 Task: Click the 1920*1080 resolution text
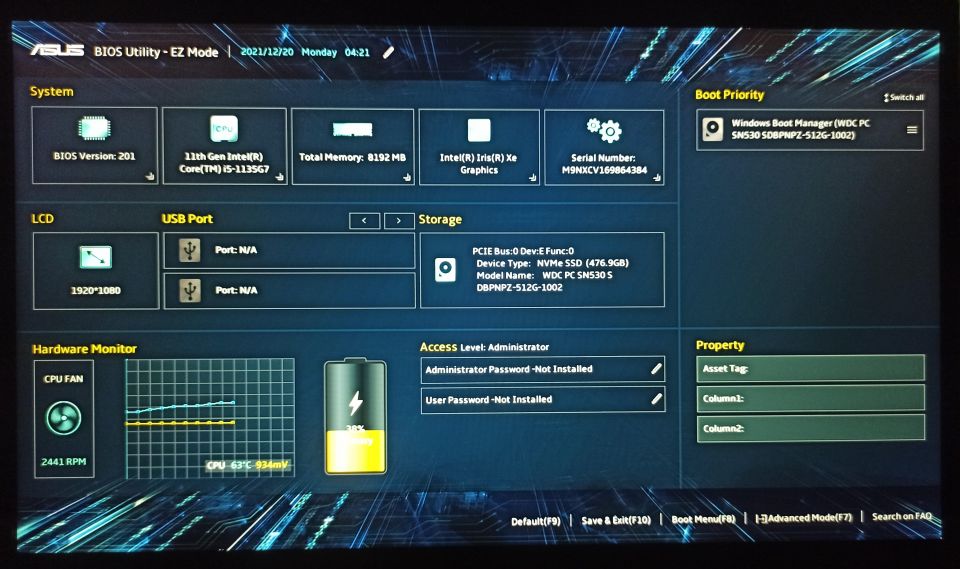tap(96, 290)
